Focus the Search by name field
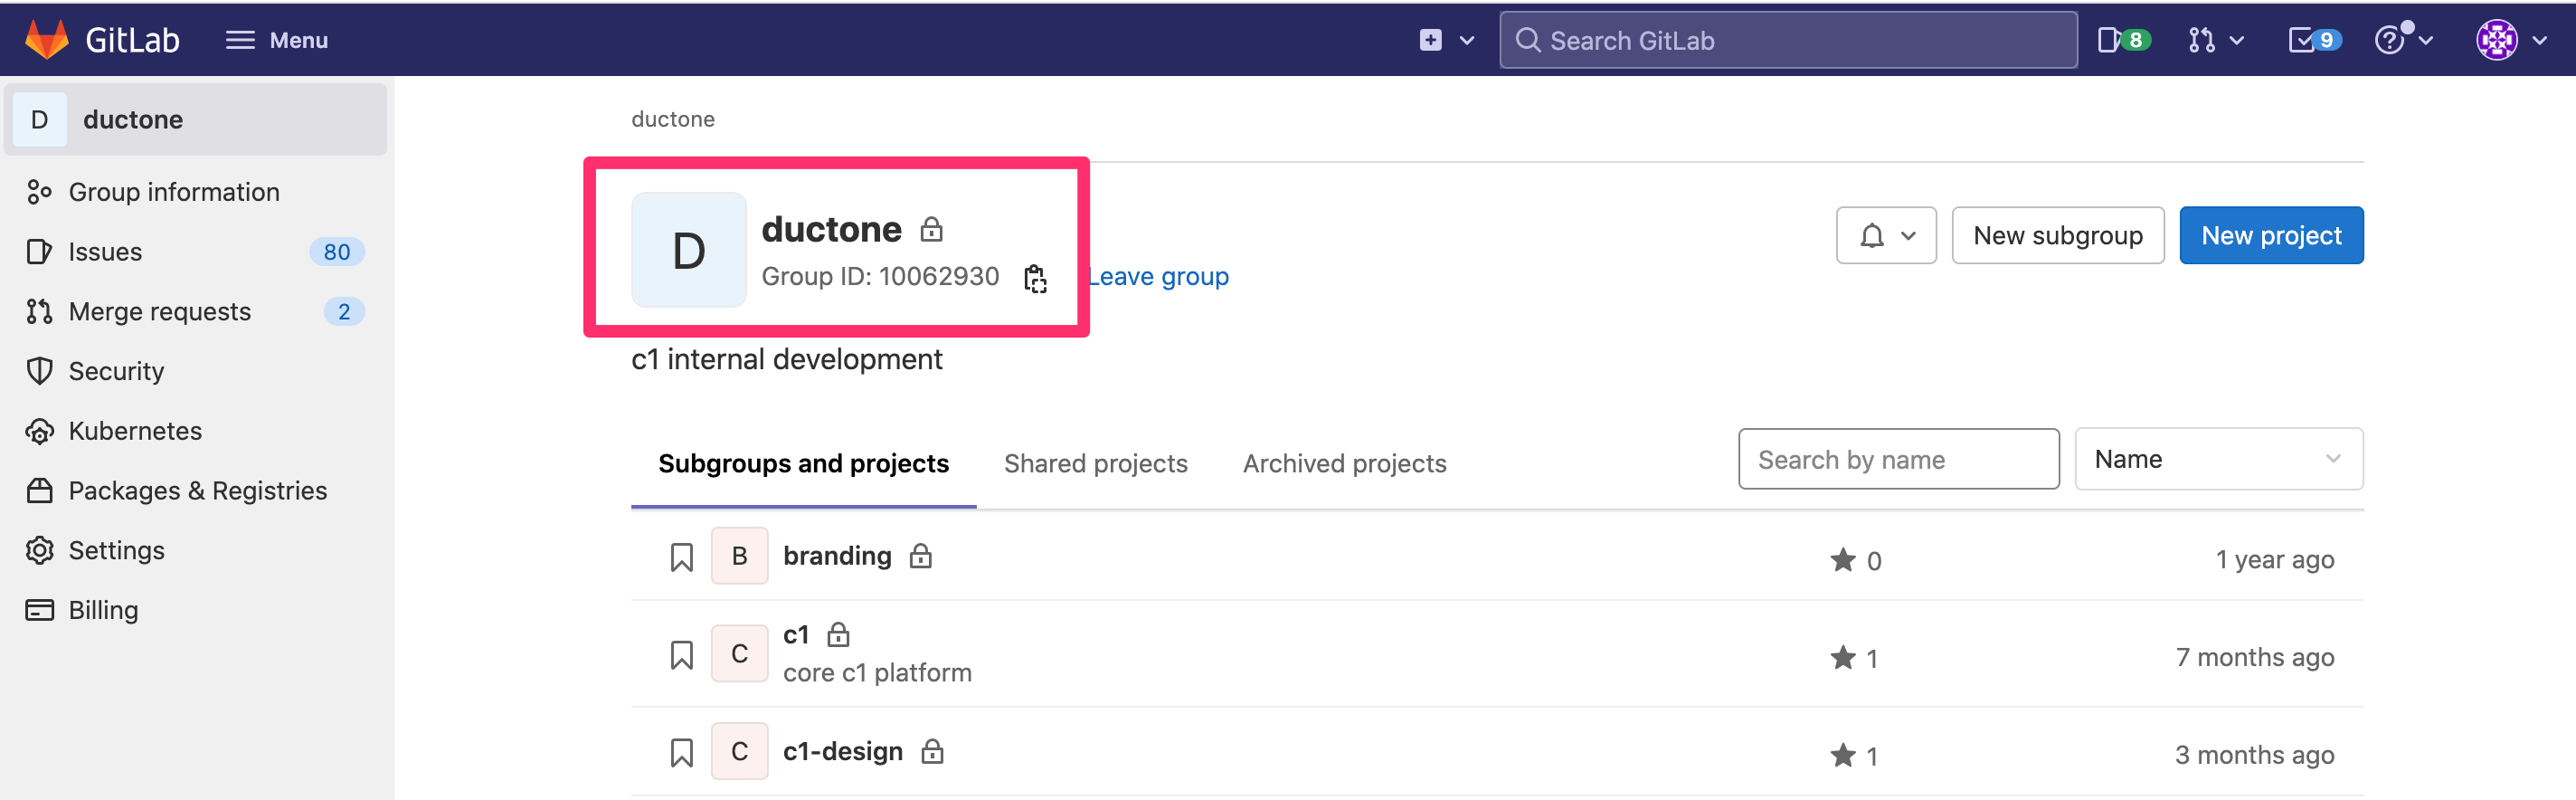This screenshot has height=800, width=2576. (x=1897, y=459)
